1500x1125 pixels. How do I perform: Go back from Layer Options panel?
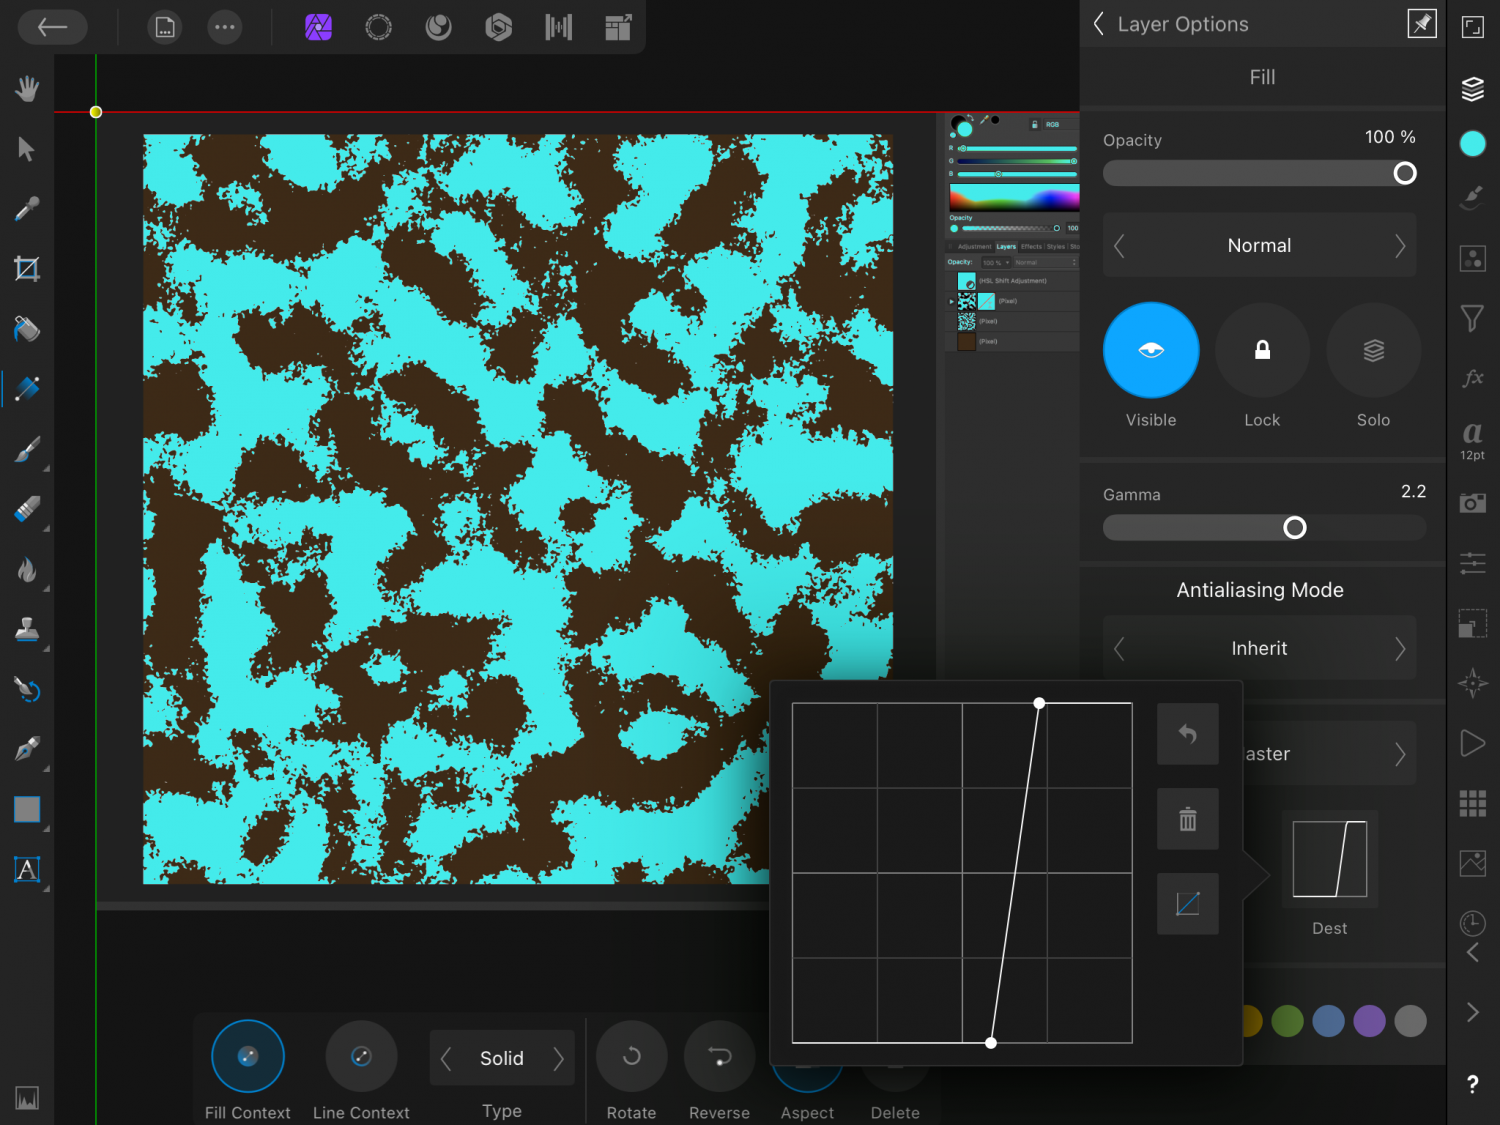1099,24
